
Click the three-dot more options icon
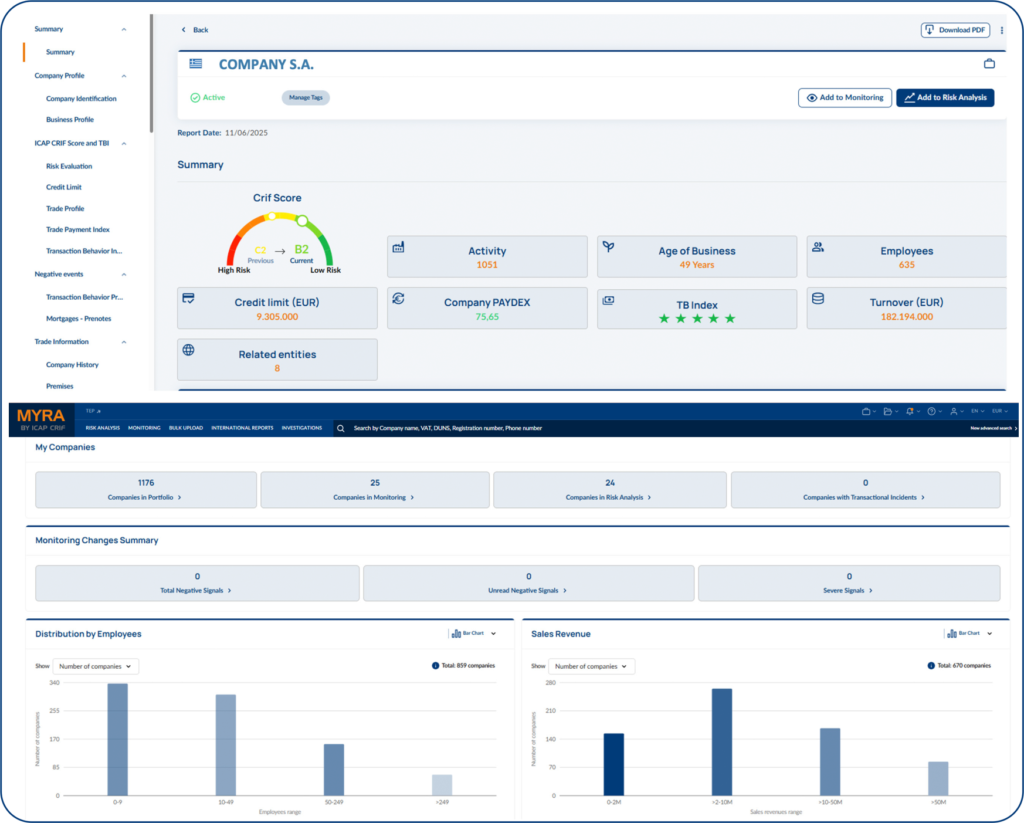point(1002,30)
